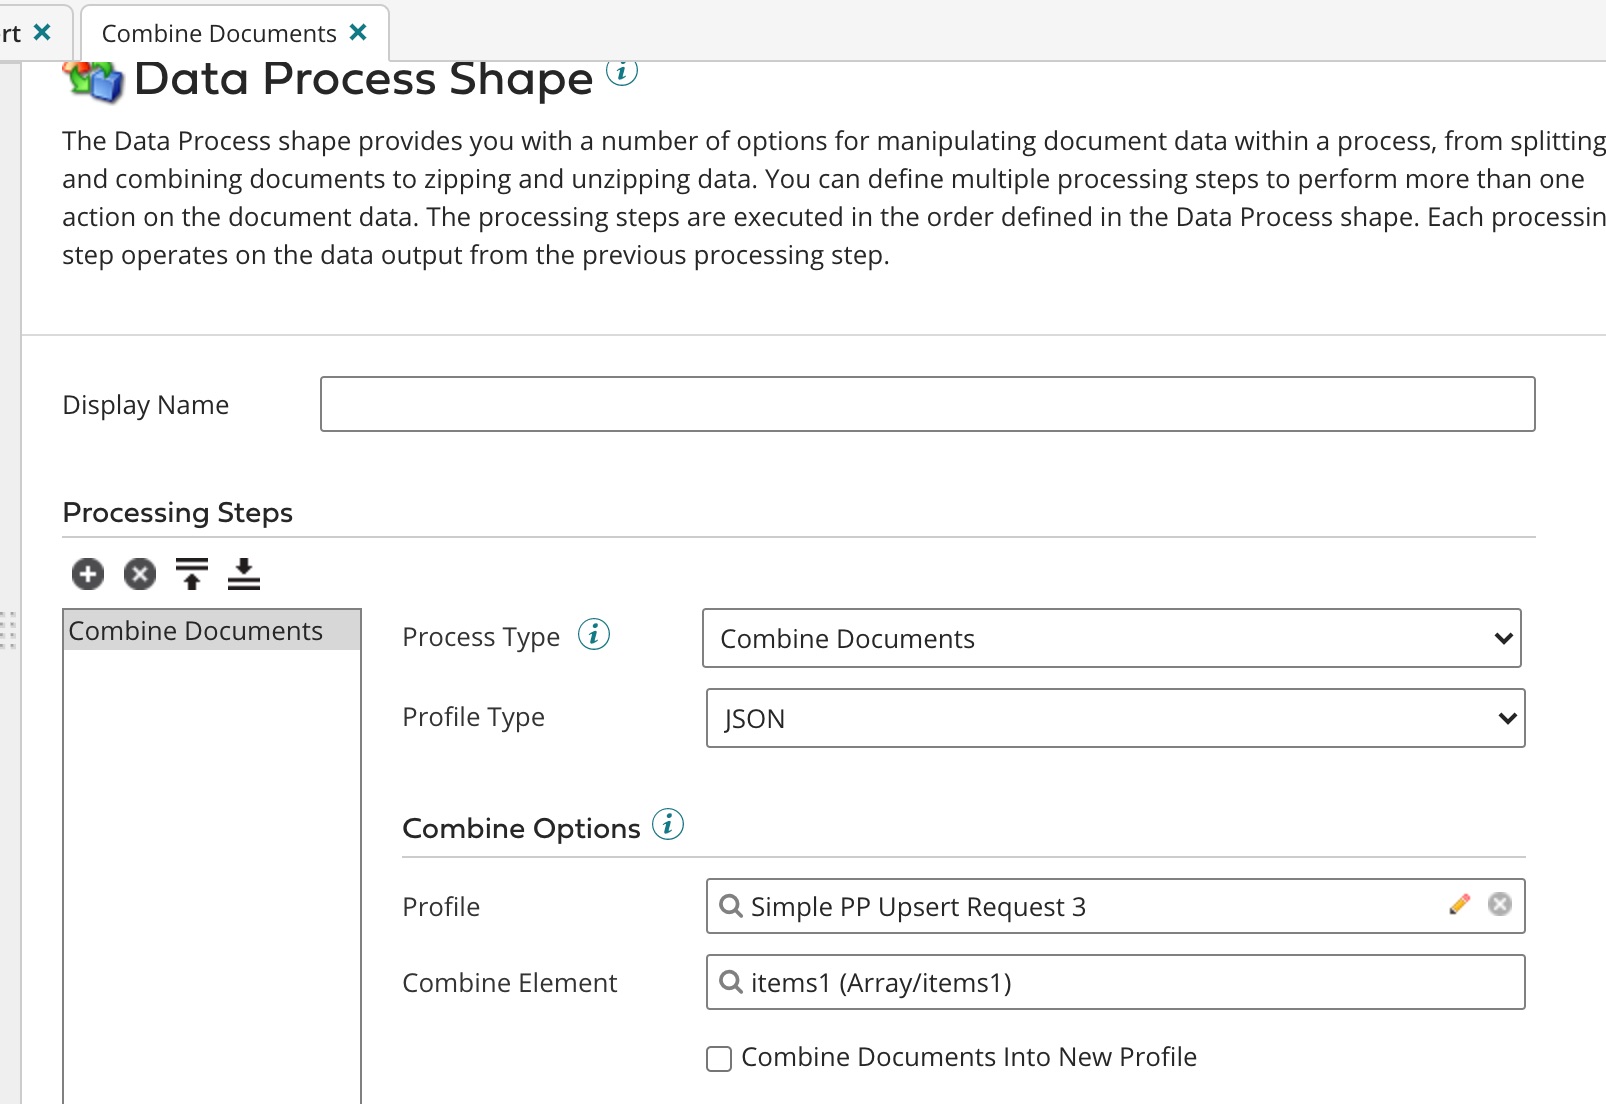
Task: Click the Data Process Shape header icon
Action: pos(93,78)
